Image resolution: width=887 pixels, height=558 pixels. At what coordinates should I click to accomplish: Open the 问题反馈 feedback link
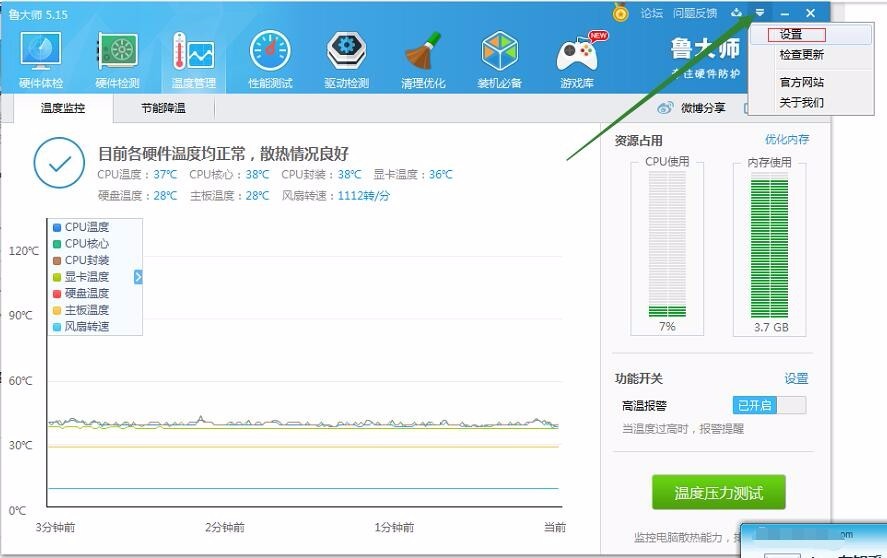click(695, 13)
